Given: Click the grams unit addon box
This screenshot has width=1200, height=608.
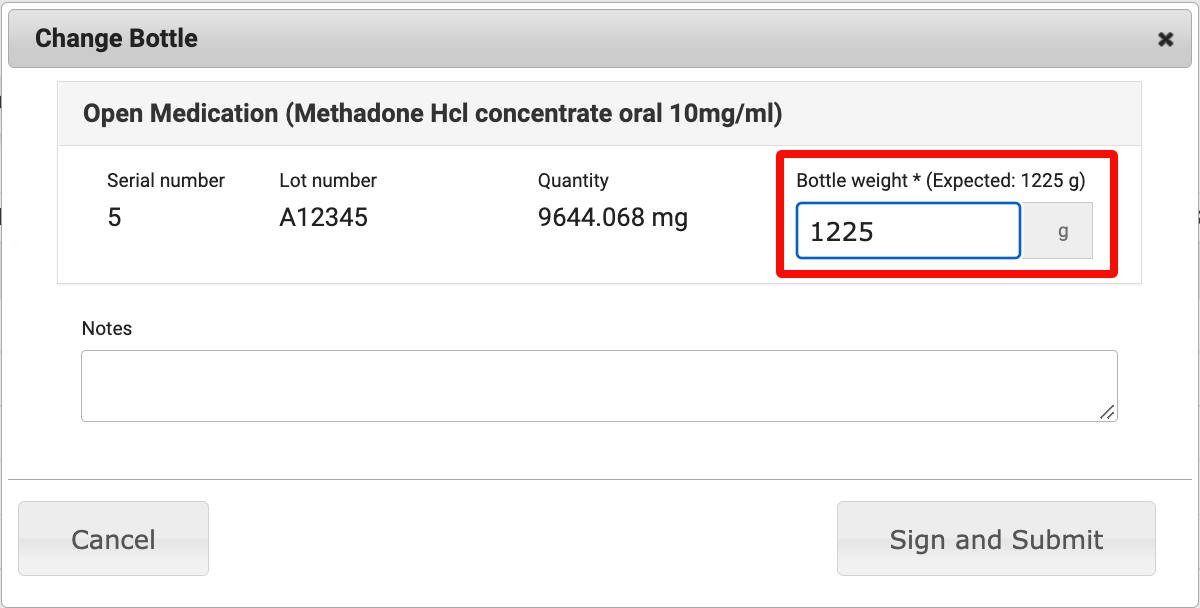Looking at the screenshot, I should (x=1062, y=231).
